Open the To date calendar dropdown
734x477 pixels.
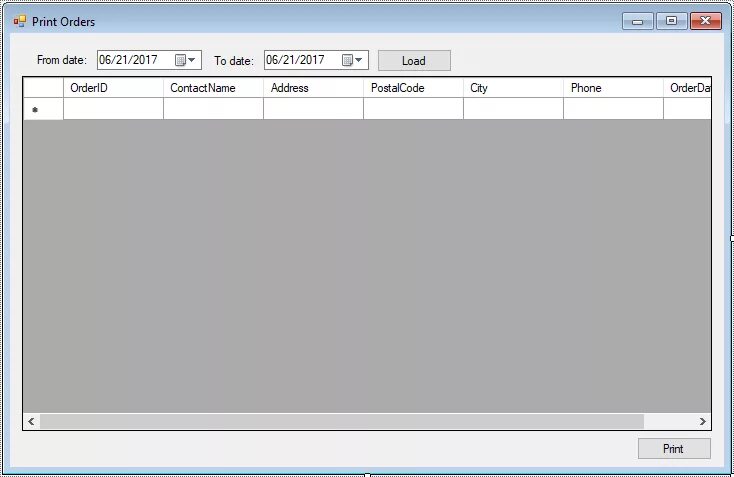[352, 60]
